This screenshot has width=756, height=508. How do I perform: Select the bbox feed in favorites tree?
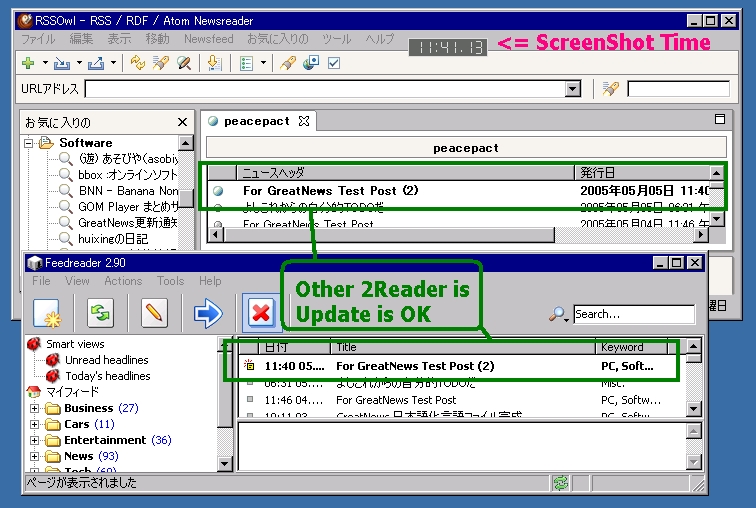127,174
